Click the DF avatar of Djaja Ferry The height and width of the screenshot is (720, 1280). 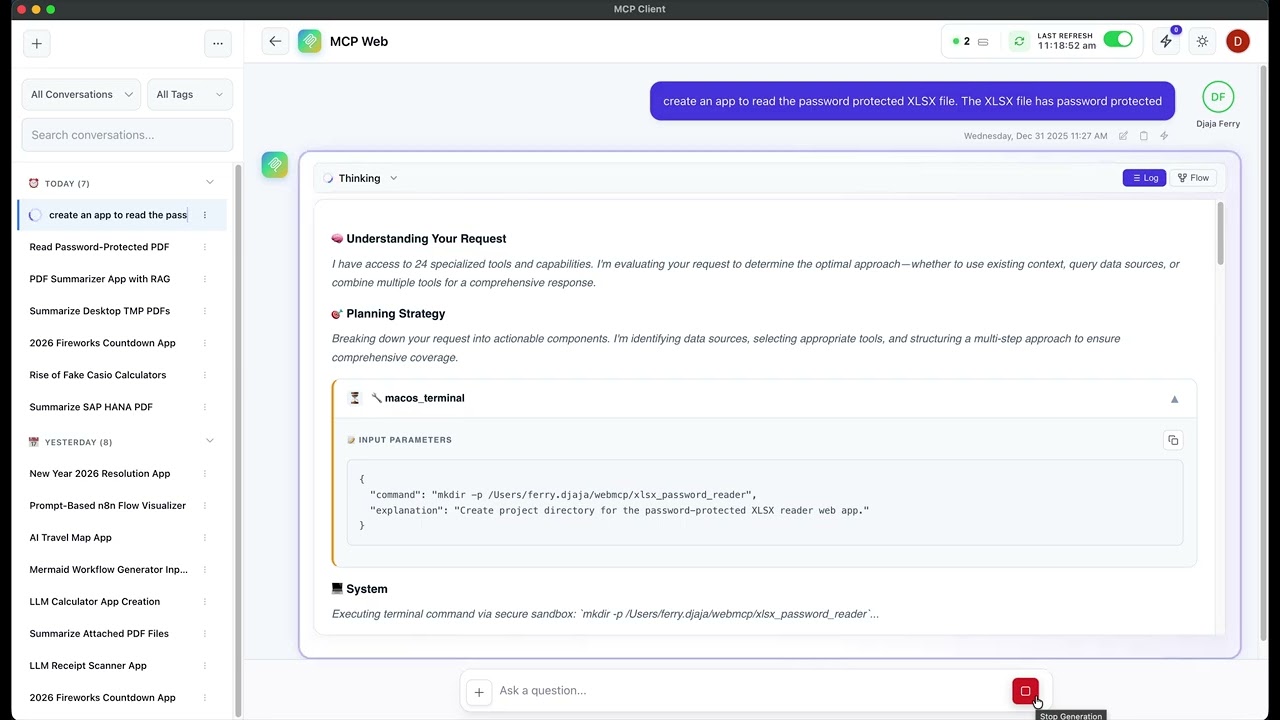1218,97
